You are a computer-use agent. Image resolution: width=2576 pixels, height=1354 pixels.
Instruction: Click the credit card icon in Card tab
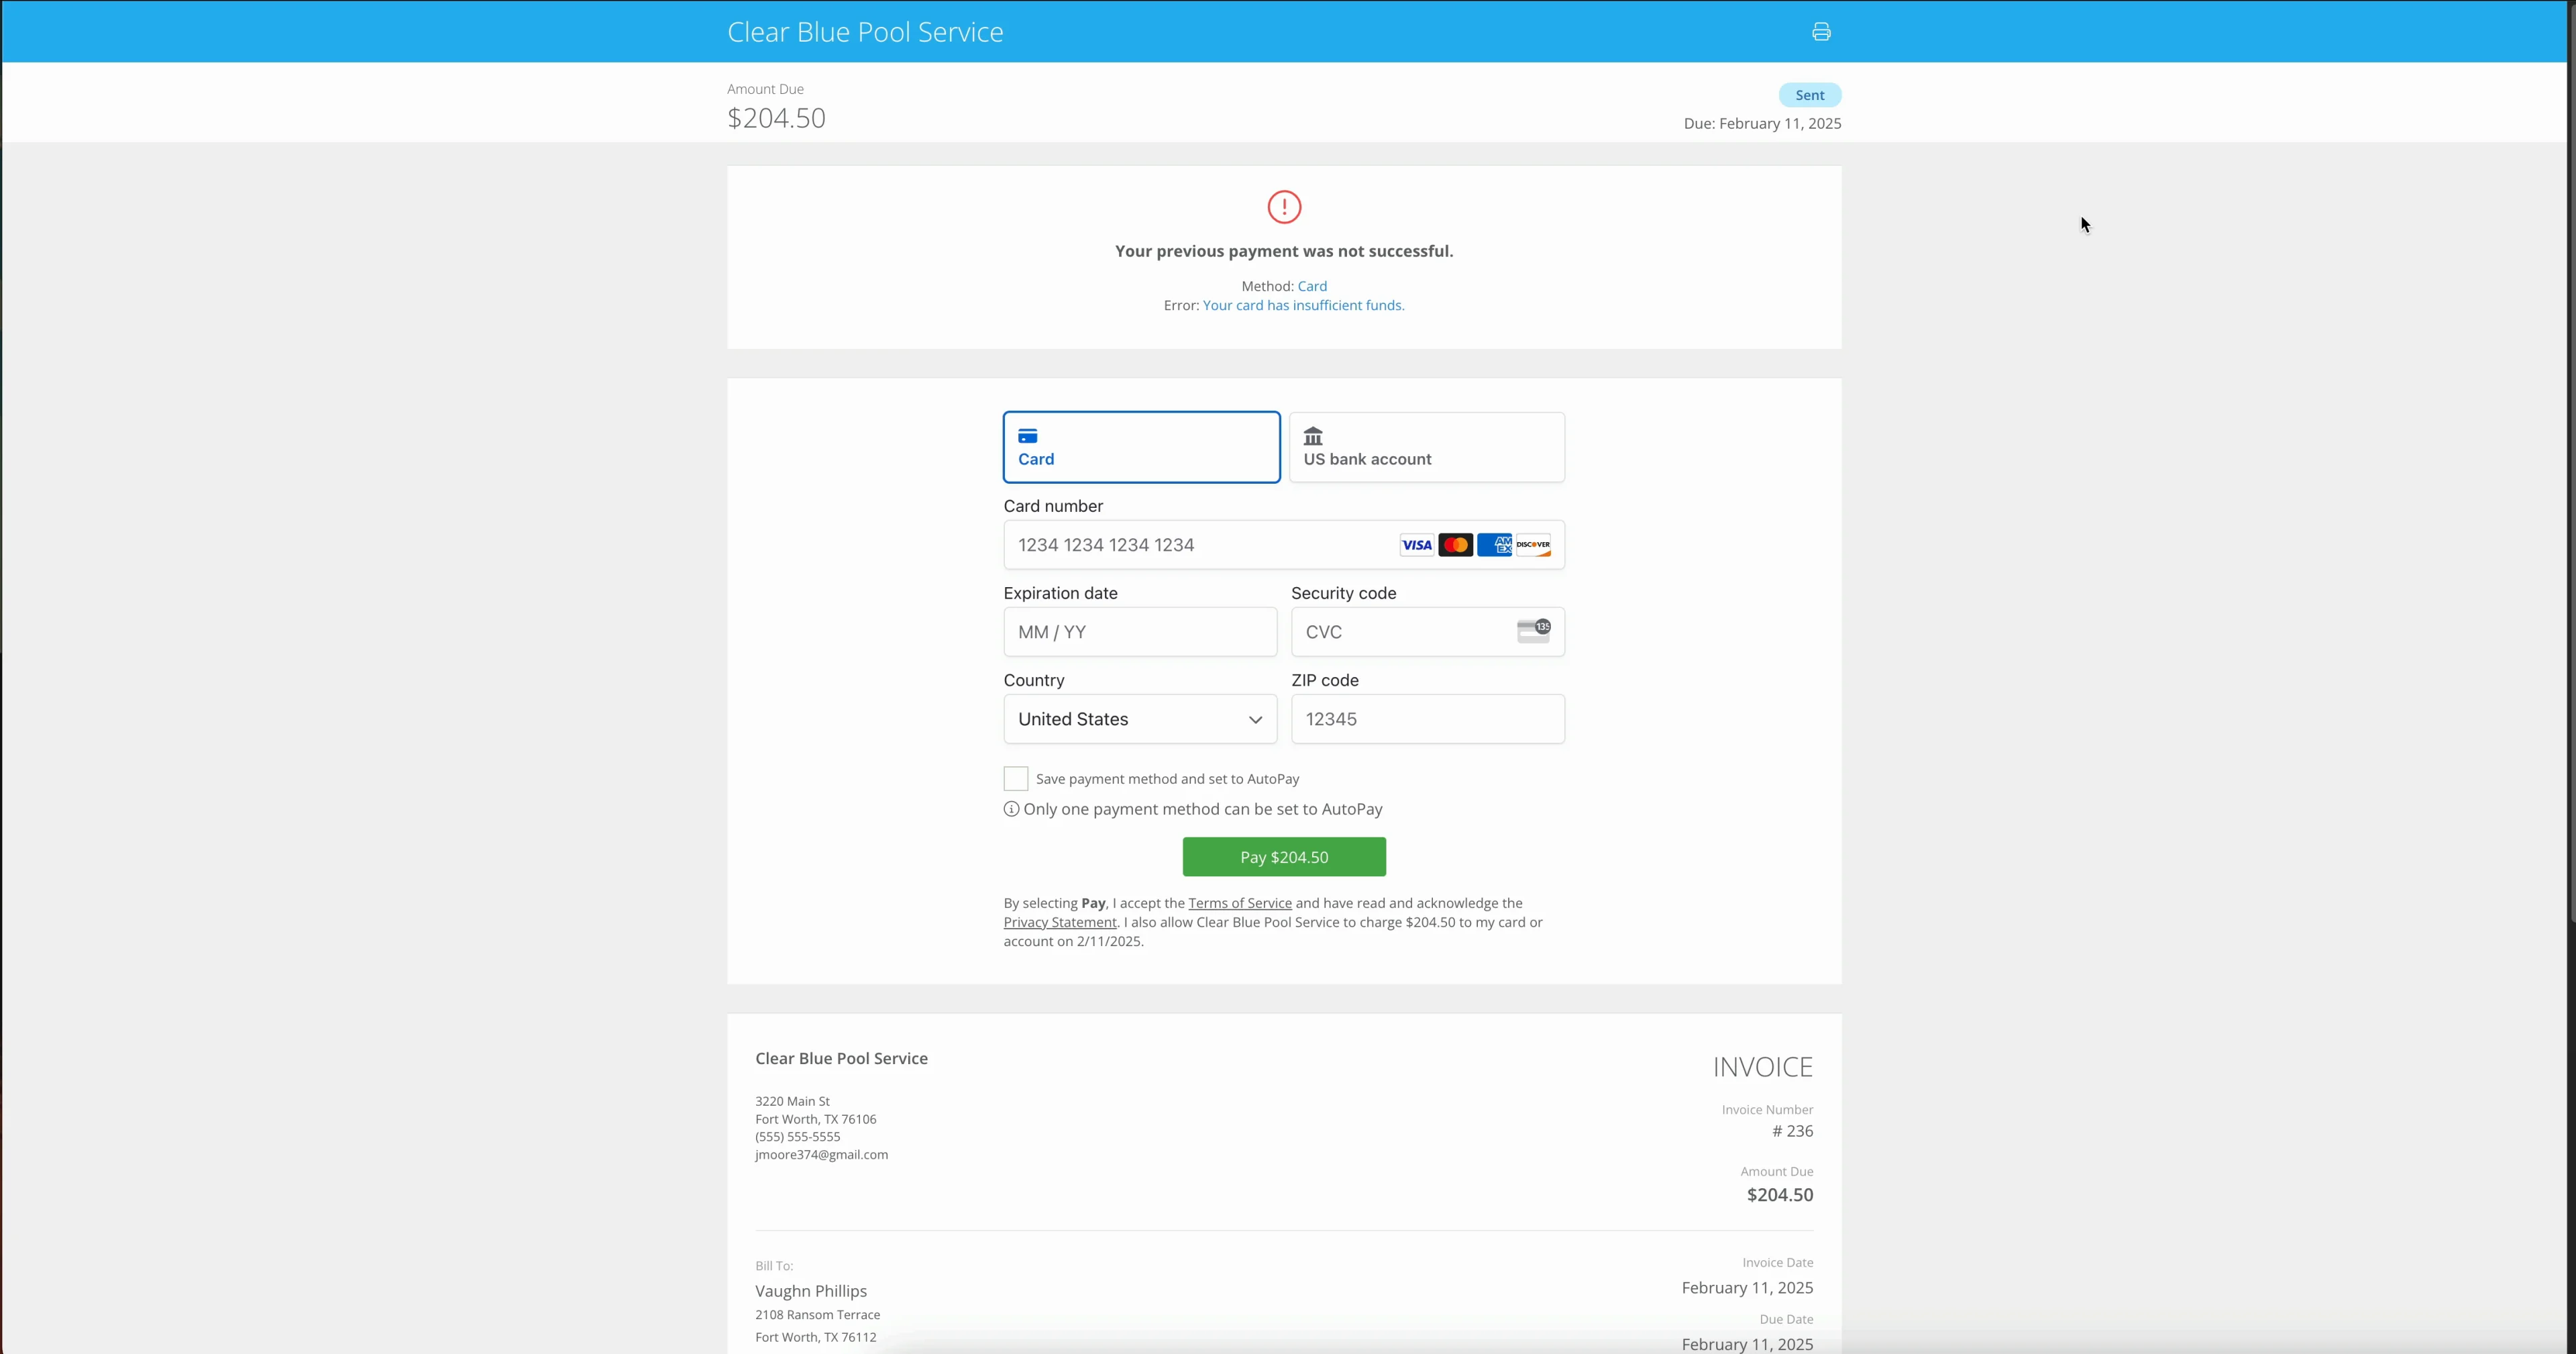click(1027, 436)
